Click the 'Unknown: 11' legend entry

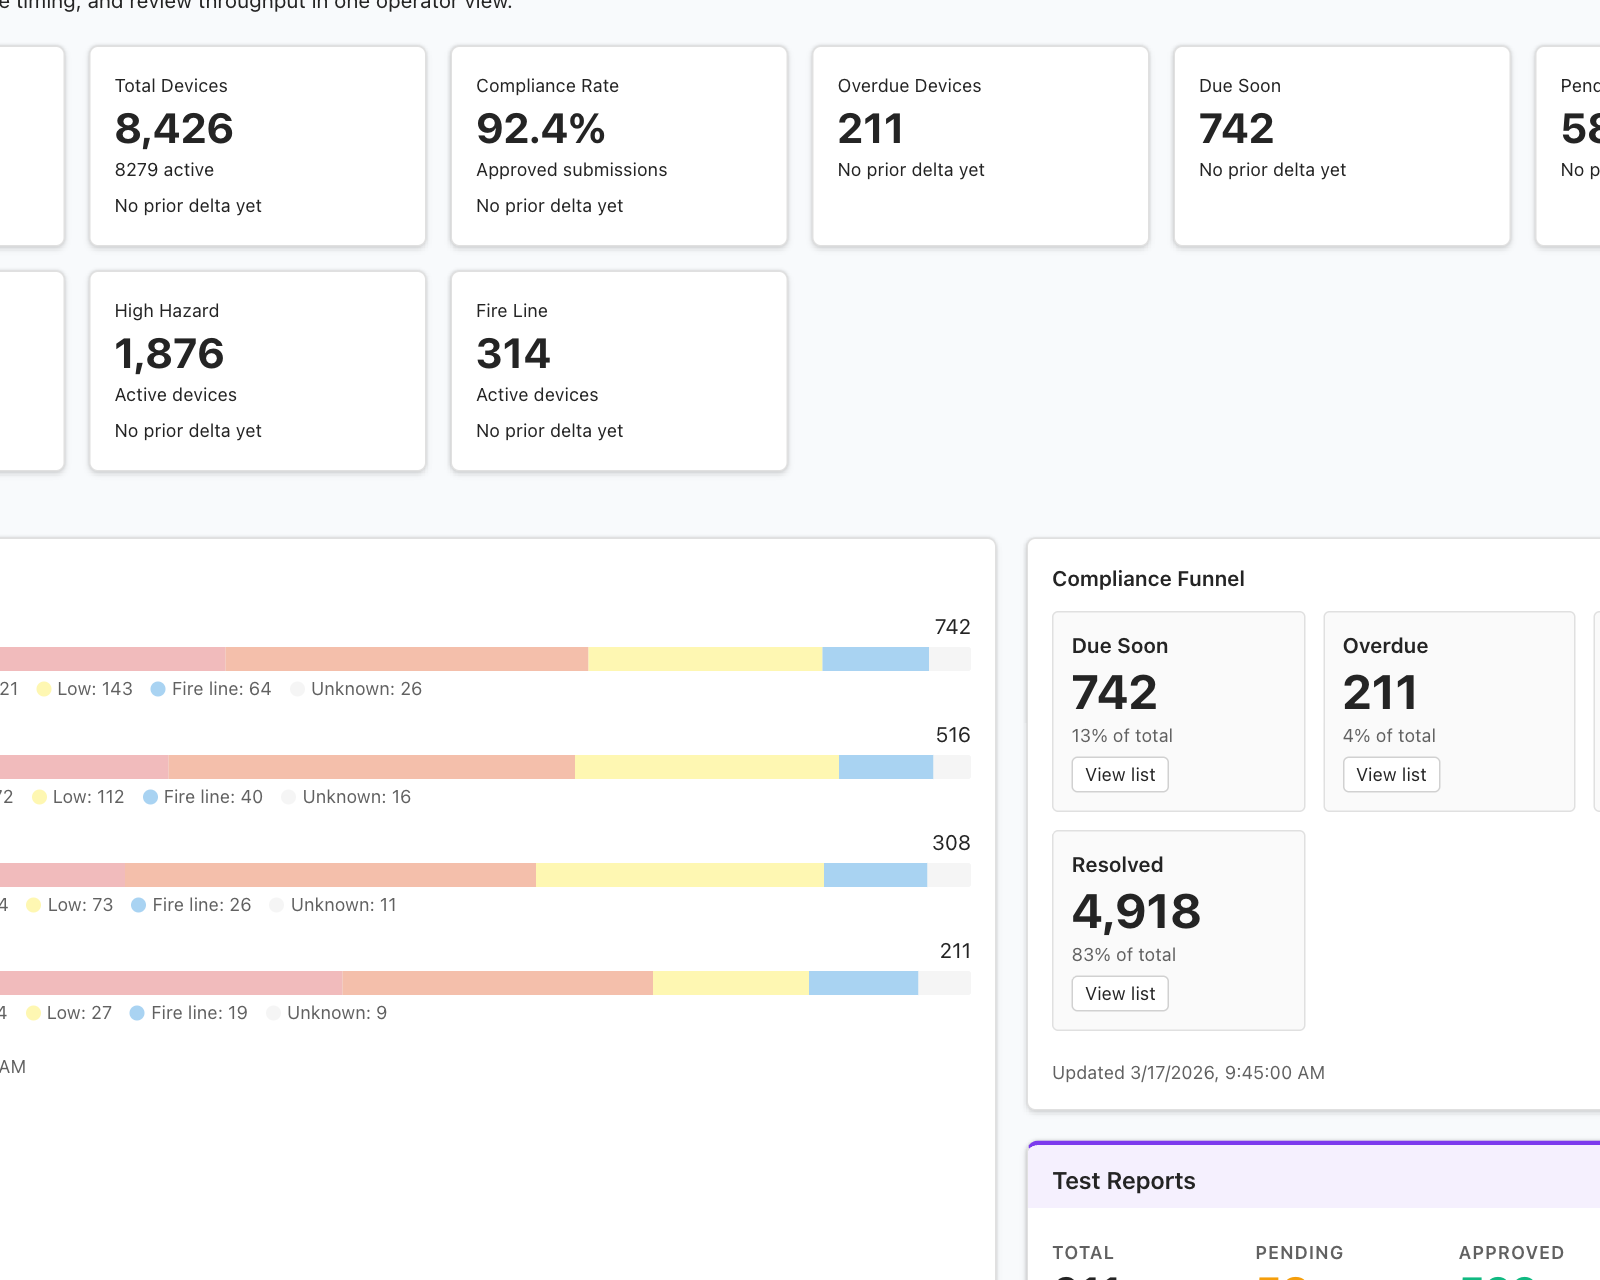point(334,905)
